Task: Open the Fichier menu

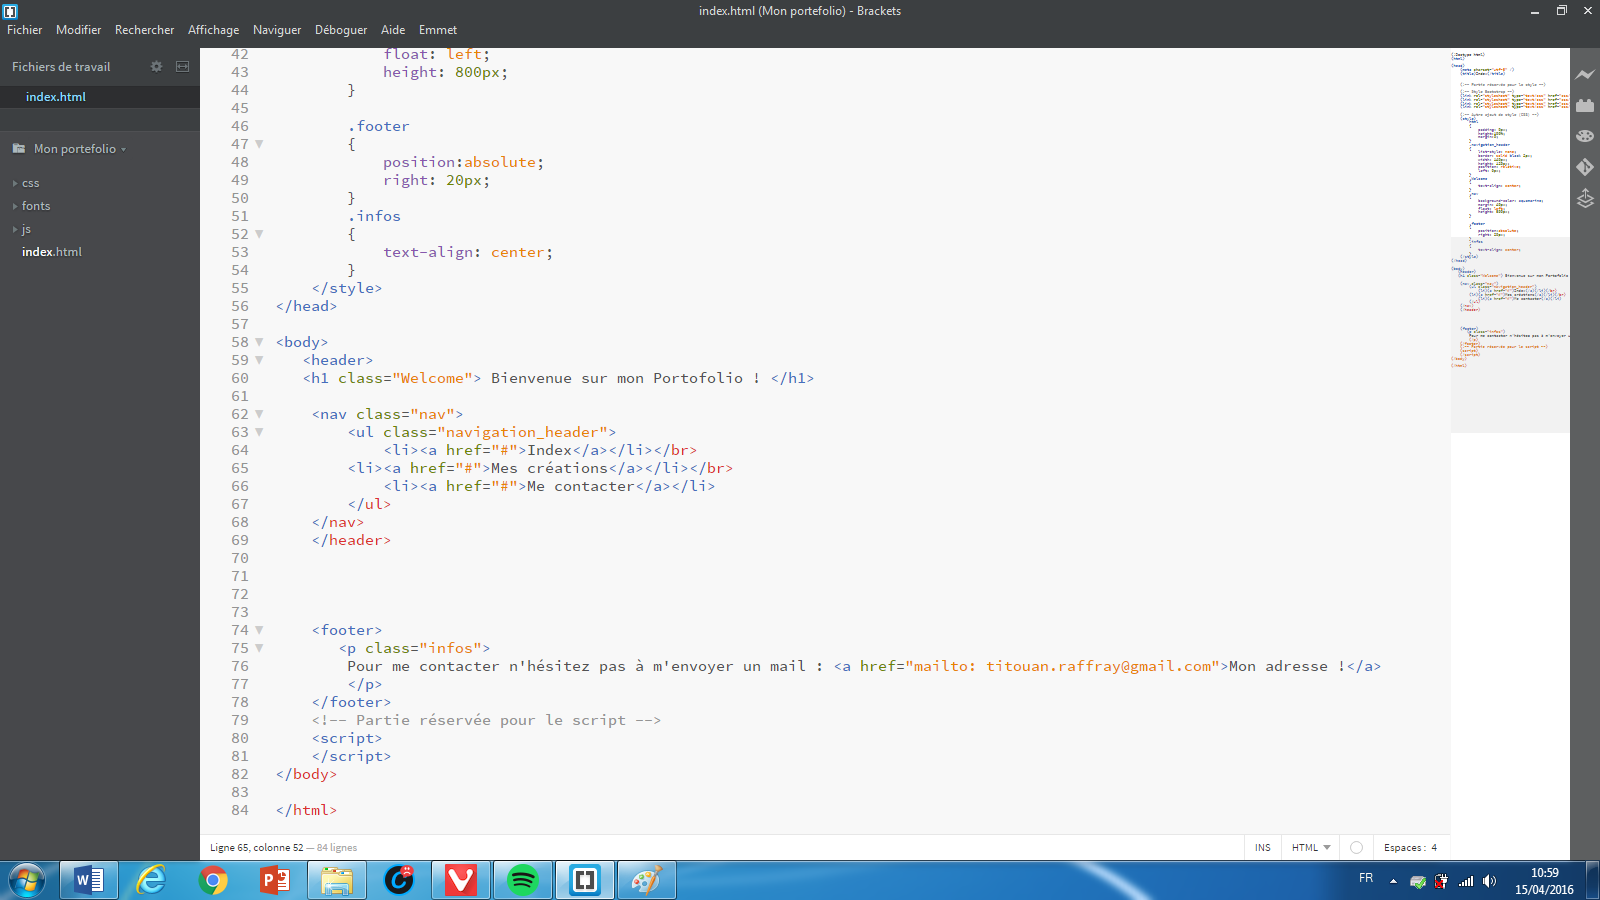Action: [25, 30]
